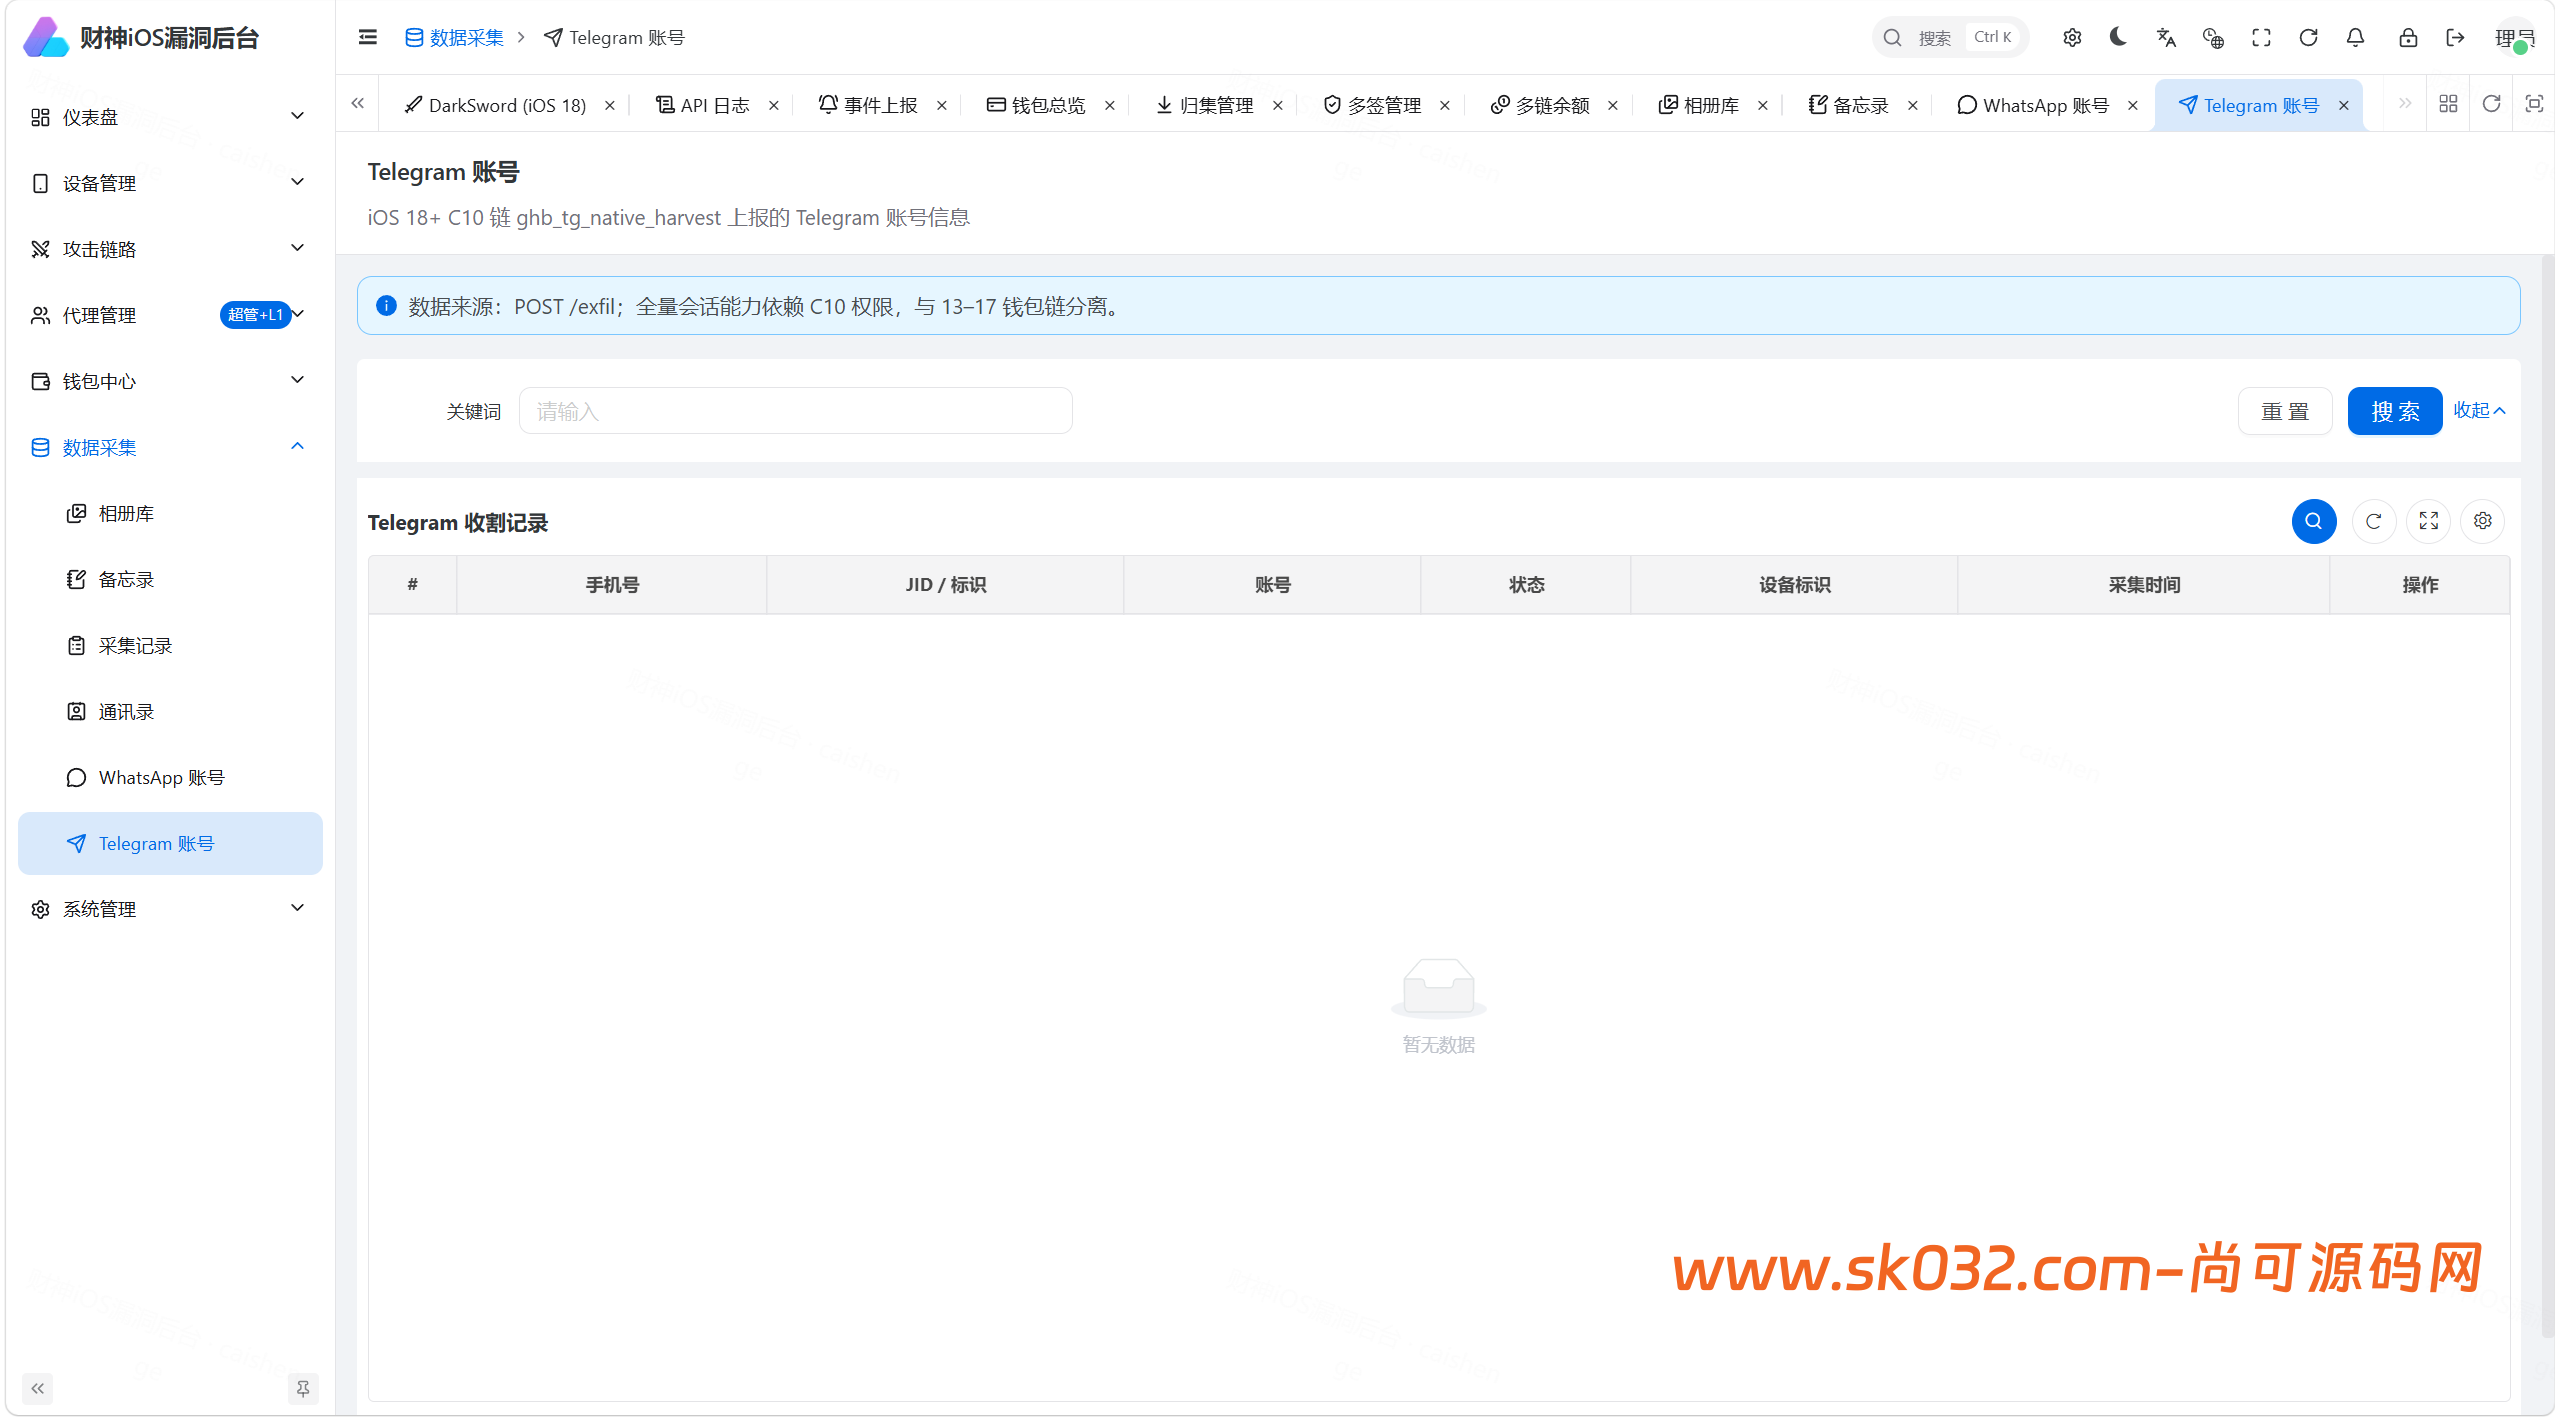Expand the 仪表盘 menu
2560x1420 pixels.
pyautogui.click(x=169, y=117)
